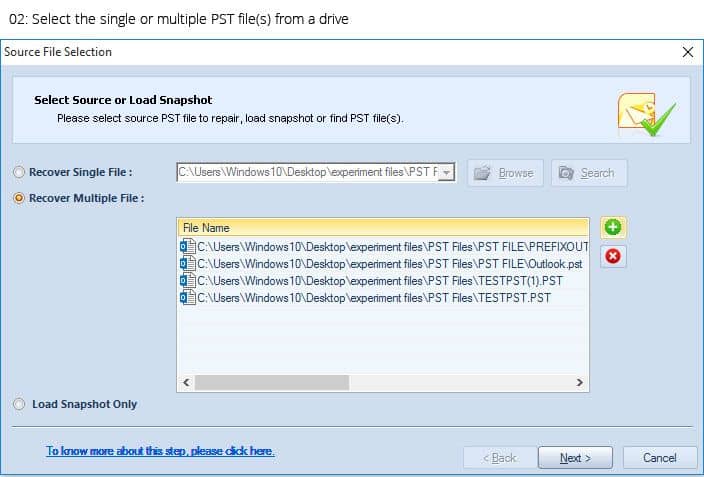Click the Next button
This screenshot has height=477, width=704.
[x=575, y=458]
